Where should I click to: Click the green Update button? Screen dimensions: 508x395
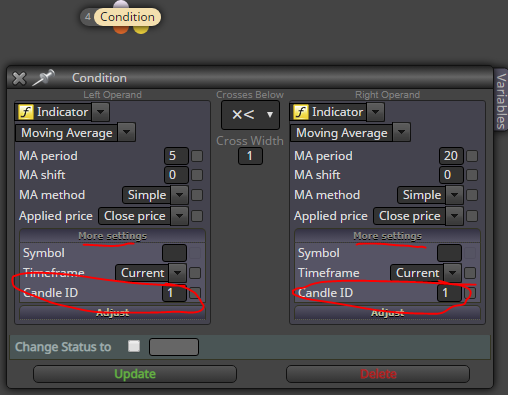coord(135,374)
